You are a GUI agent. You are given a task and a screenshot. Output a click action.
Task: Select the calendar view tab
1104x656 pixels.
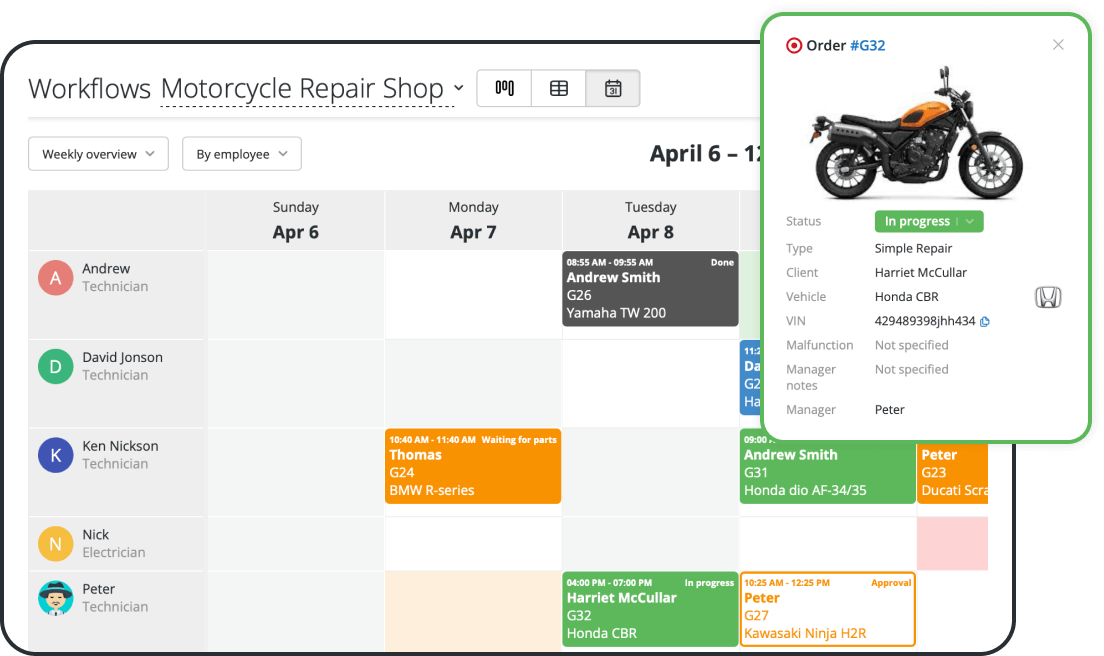pyautogui.click(x=613, y=88)
